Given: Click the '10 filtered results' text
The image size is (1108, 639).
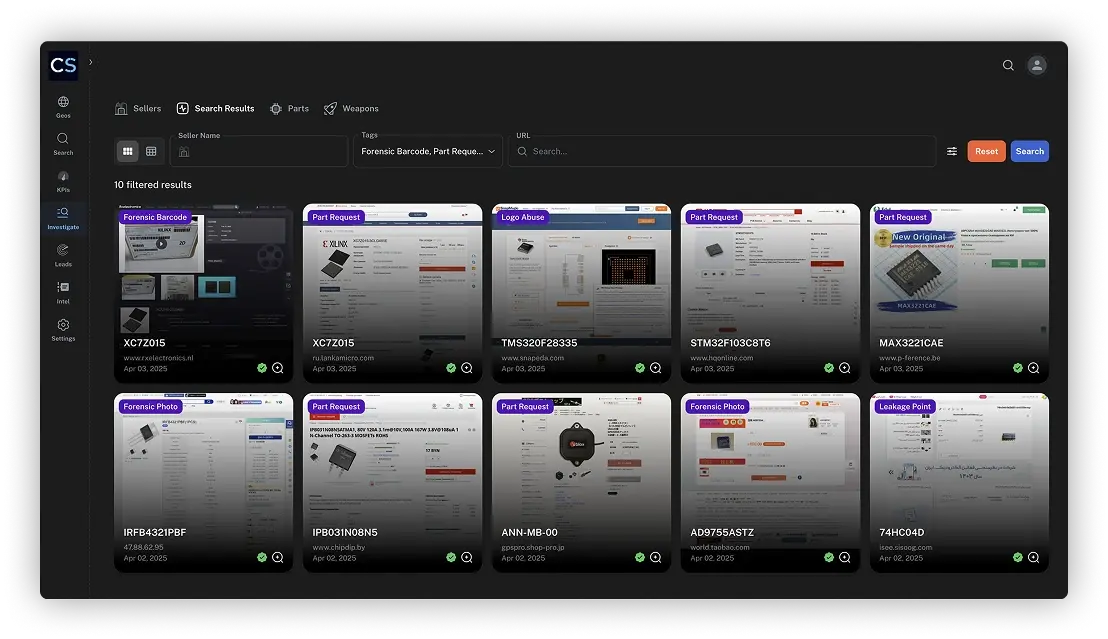Looking at the screenshot, I should [153, 184].
